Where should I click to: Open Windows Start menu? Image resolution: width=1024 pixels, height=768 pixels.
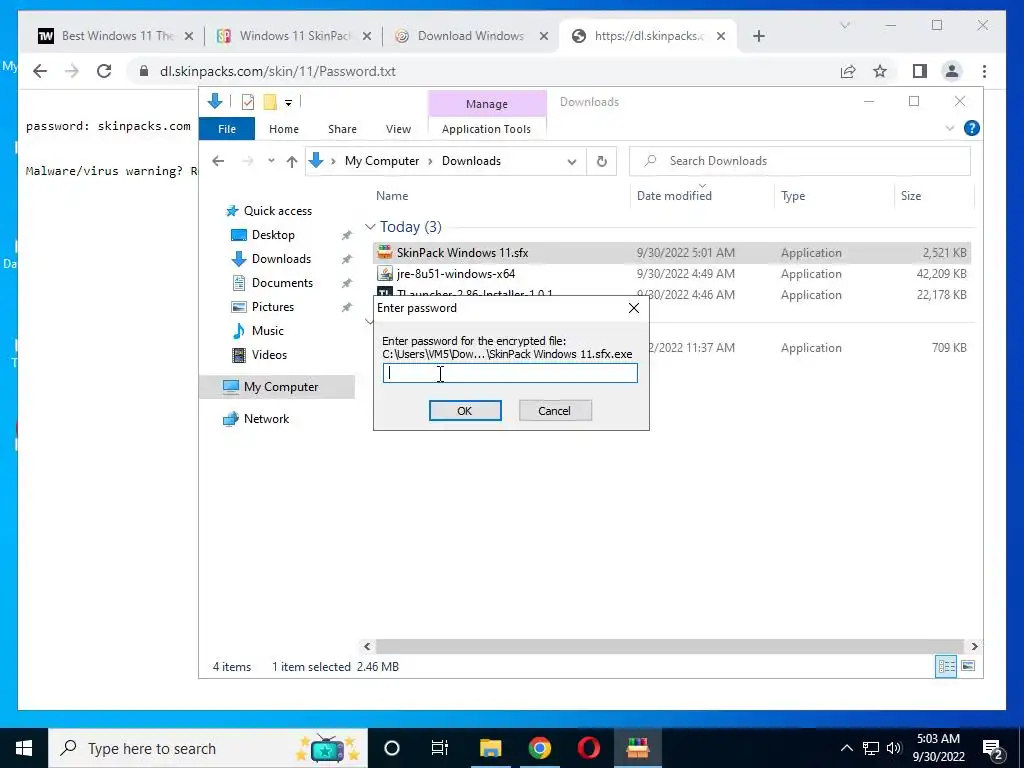coord(24,748)
